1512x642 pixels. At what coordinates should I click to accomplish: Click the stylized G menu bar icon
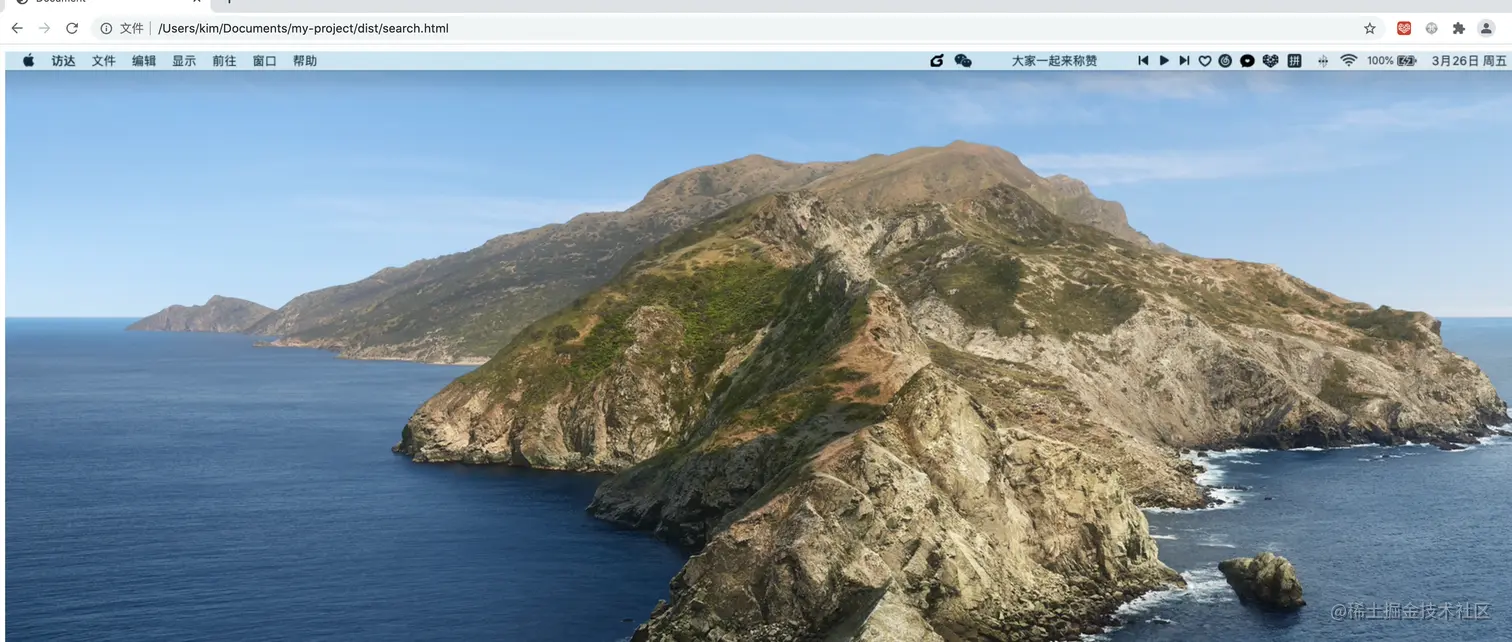coord(937,61)
